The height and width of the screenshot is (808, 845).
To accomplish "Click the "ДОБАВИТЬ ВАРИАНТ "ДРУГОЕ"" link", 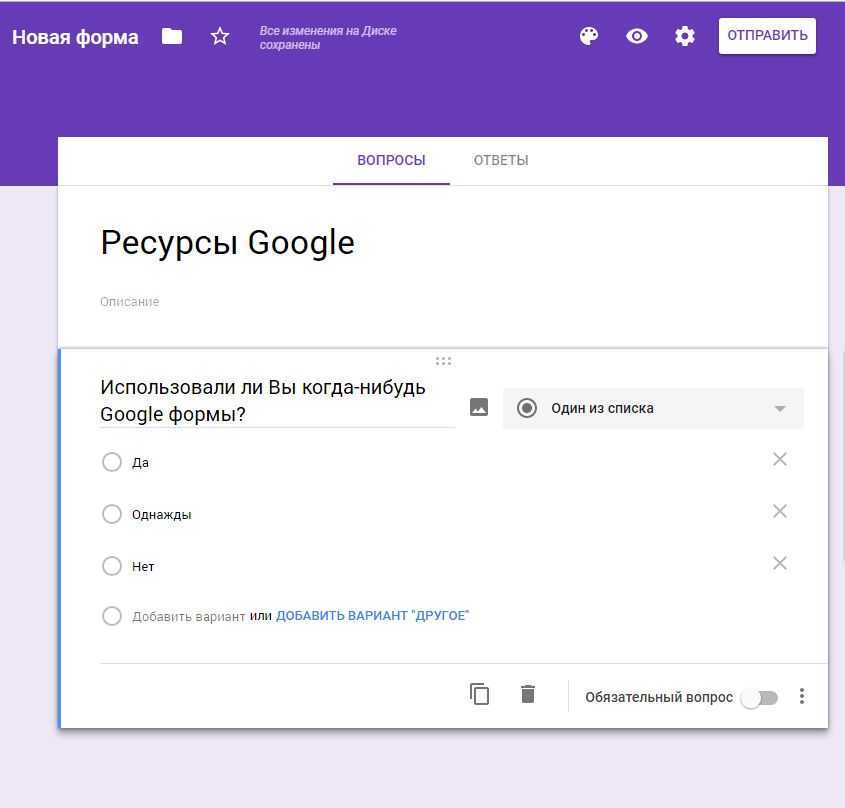I will click(x=372, y=616).
